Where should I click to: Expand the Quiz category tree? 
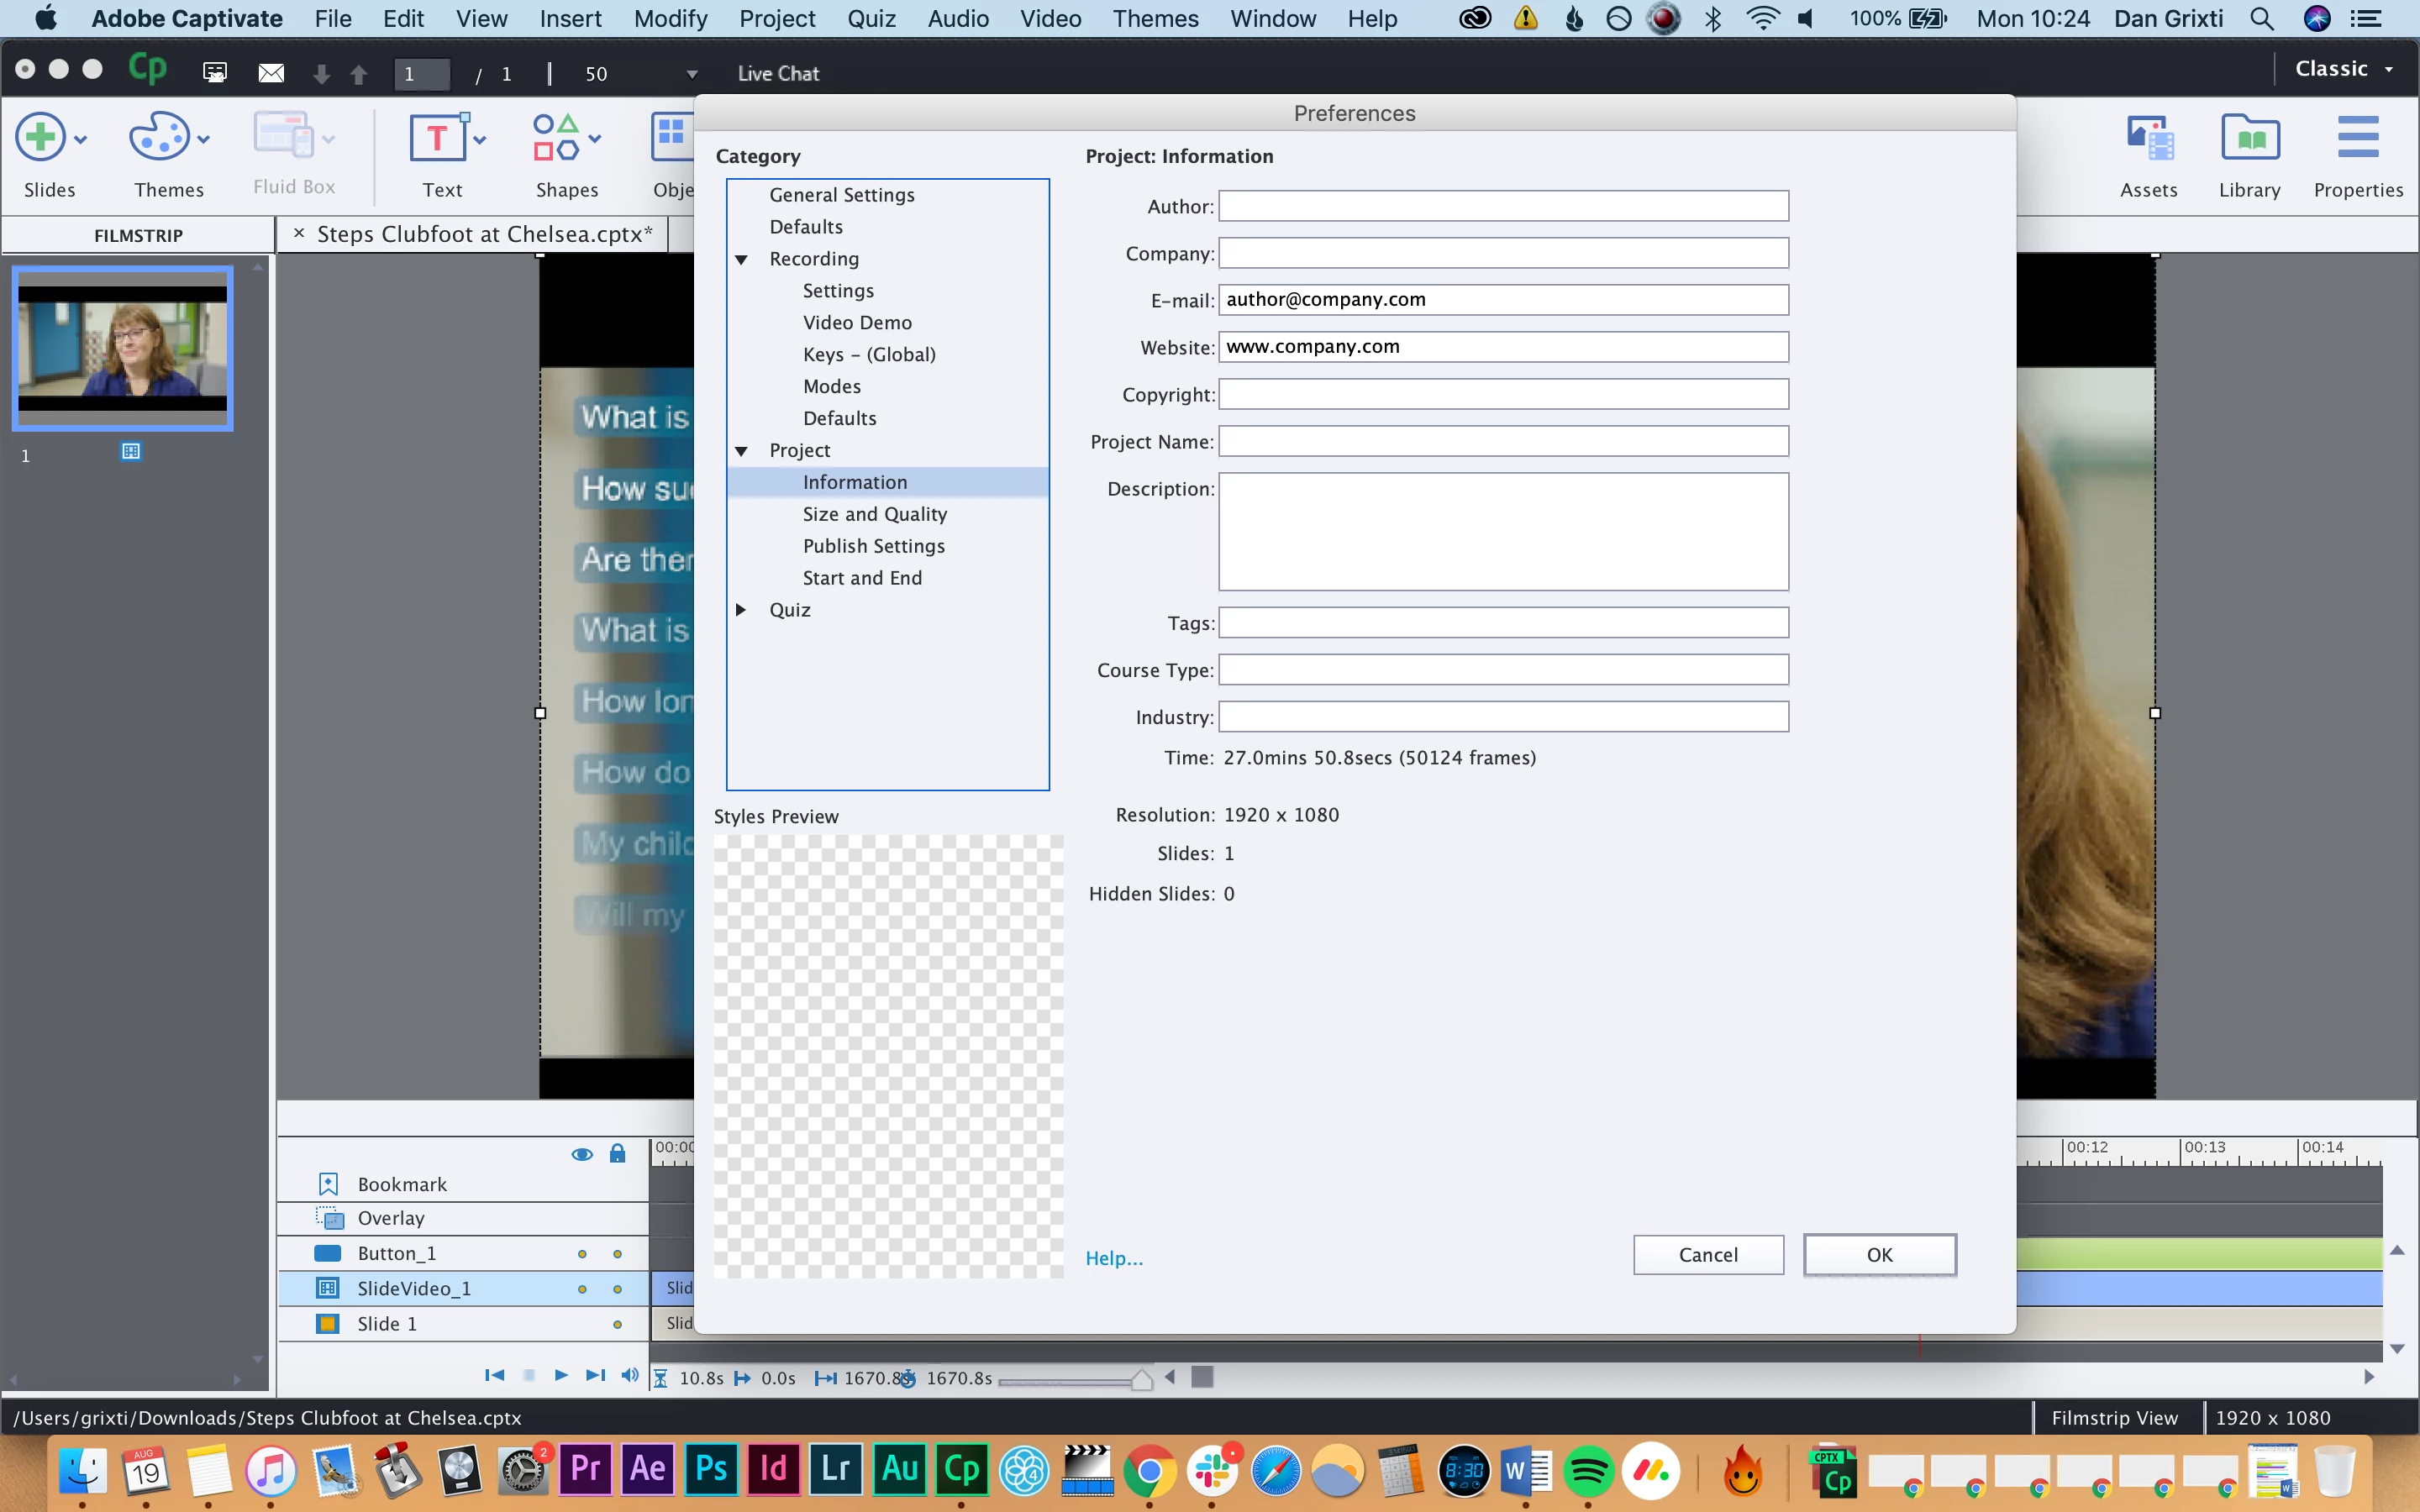741,610
